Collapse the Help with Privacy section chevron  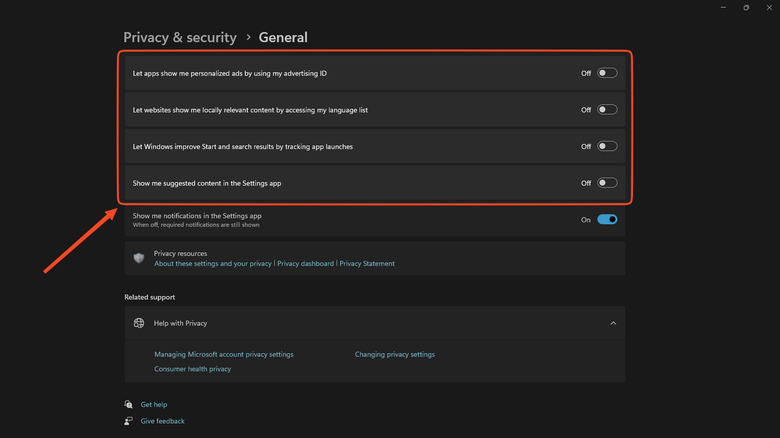pyautogui.click(x=613, y=323)
